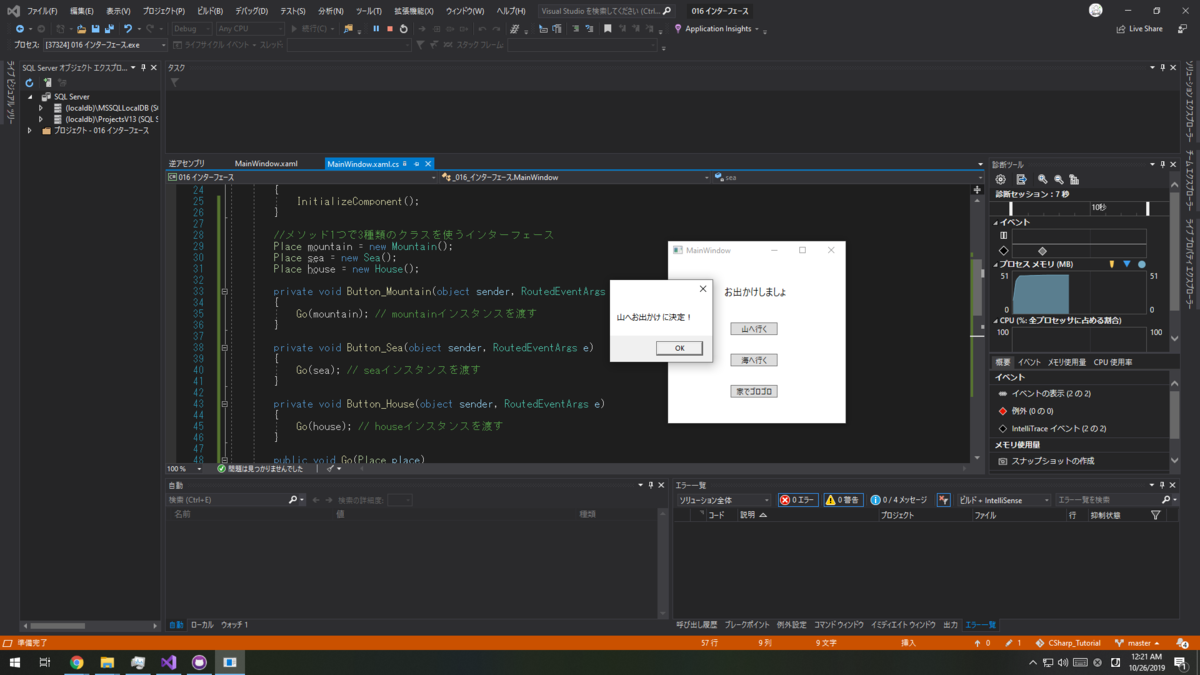The image size is (1200, 675).
Task: Expand the Debug configuration dropdown
Action: click(x=192, y=29)
